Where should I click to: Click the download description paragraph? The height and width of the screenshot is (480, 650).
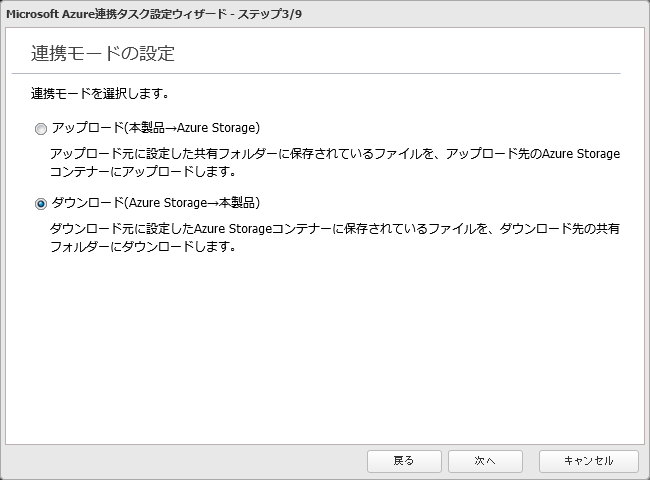pos(335,238)
